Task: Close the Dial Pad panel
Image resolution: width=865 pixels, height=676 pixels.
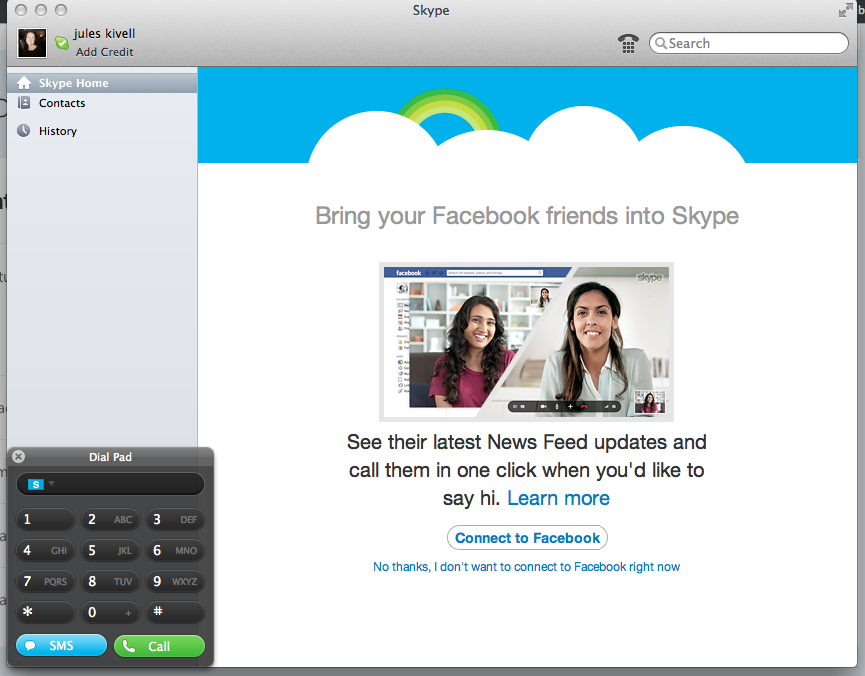Action: pos(18,456)
